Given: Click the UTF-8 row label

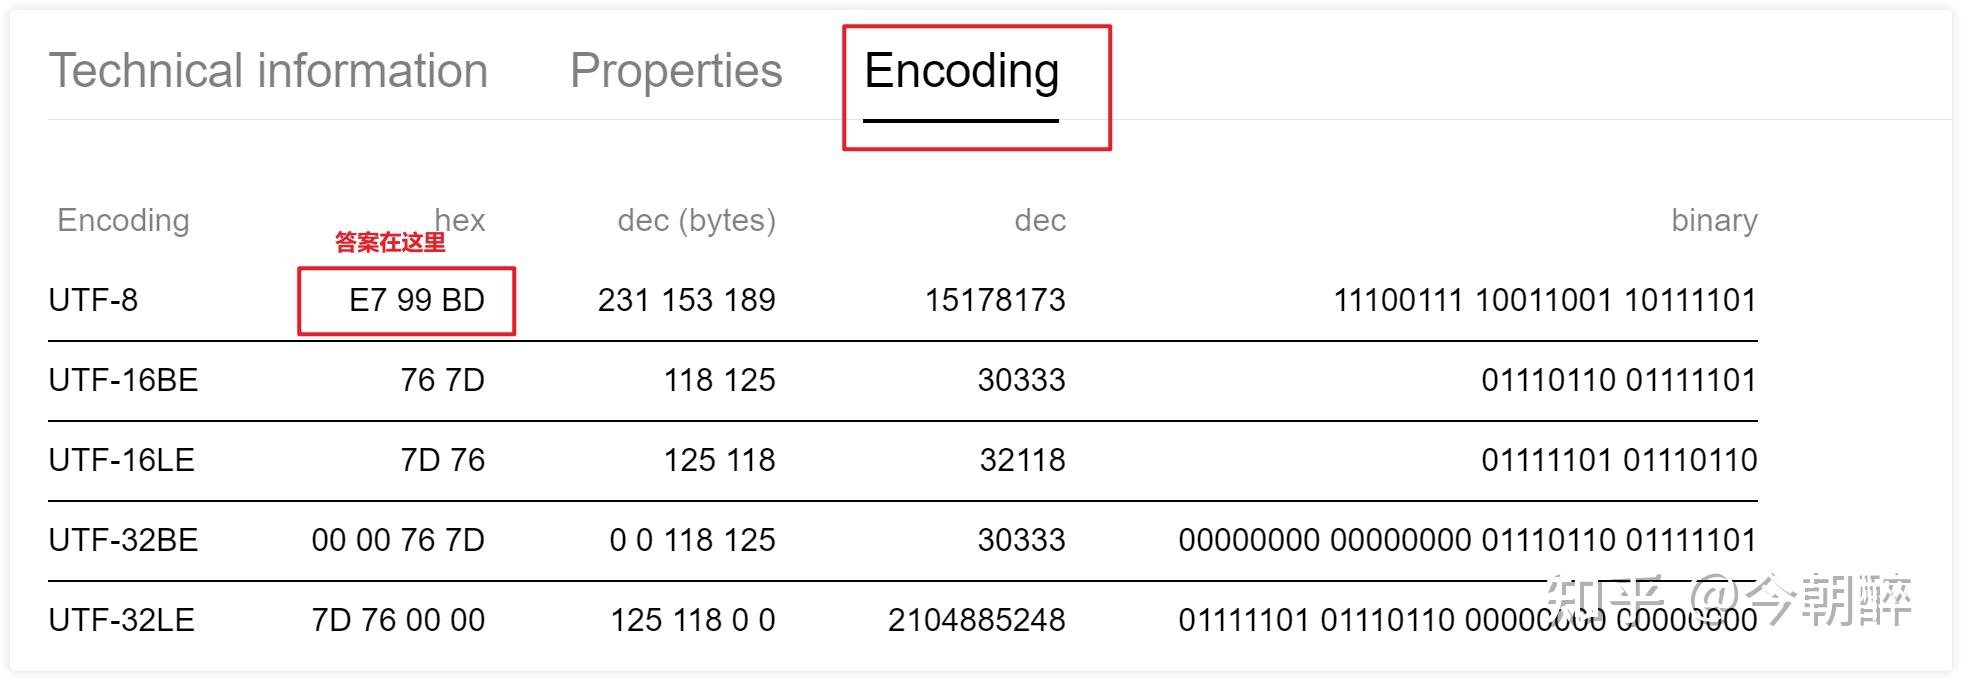Looking at the screenshot, I should 93,300.
